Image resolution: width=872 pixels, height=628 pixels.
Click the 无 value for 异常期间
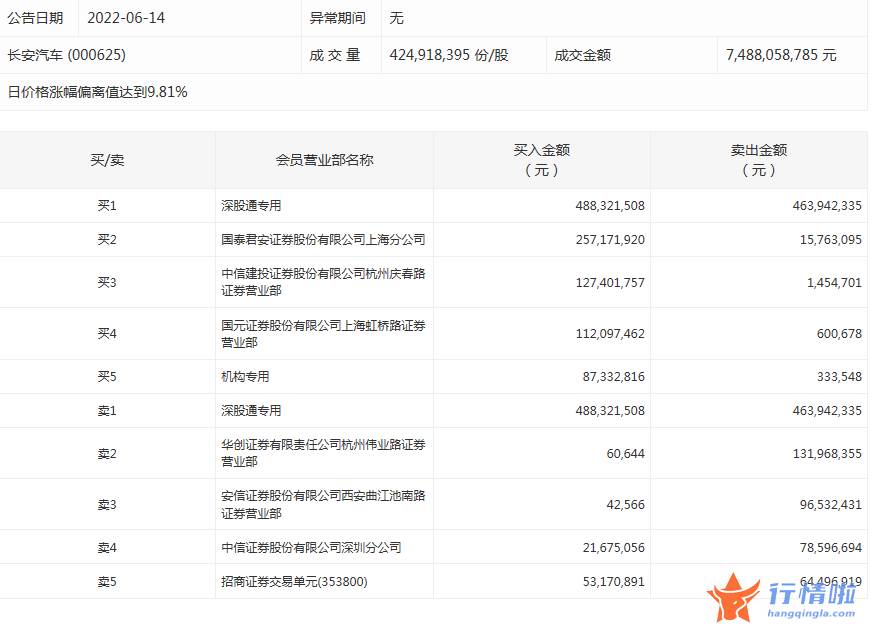click(397, 18)
